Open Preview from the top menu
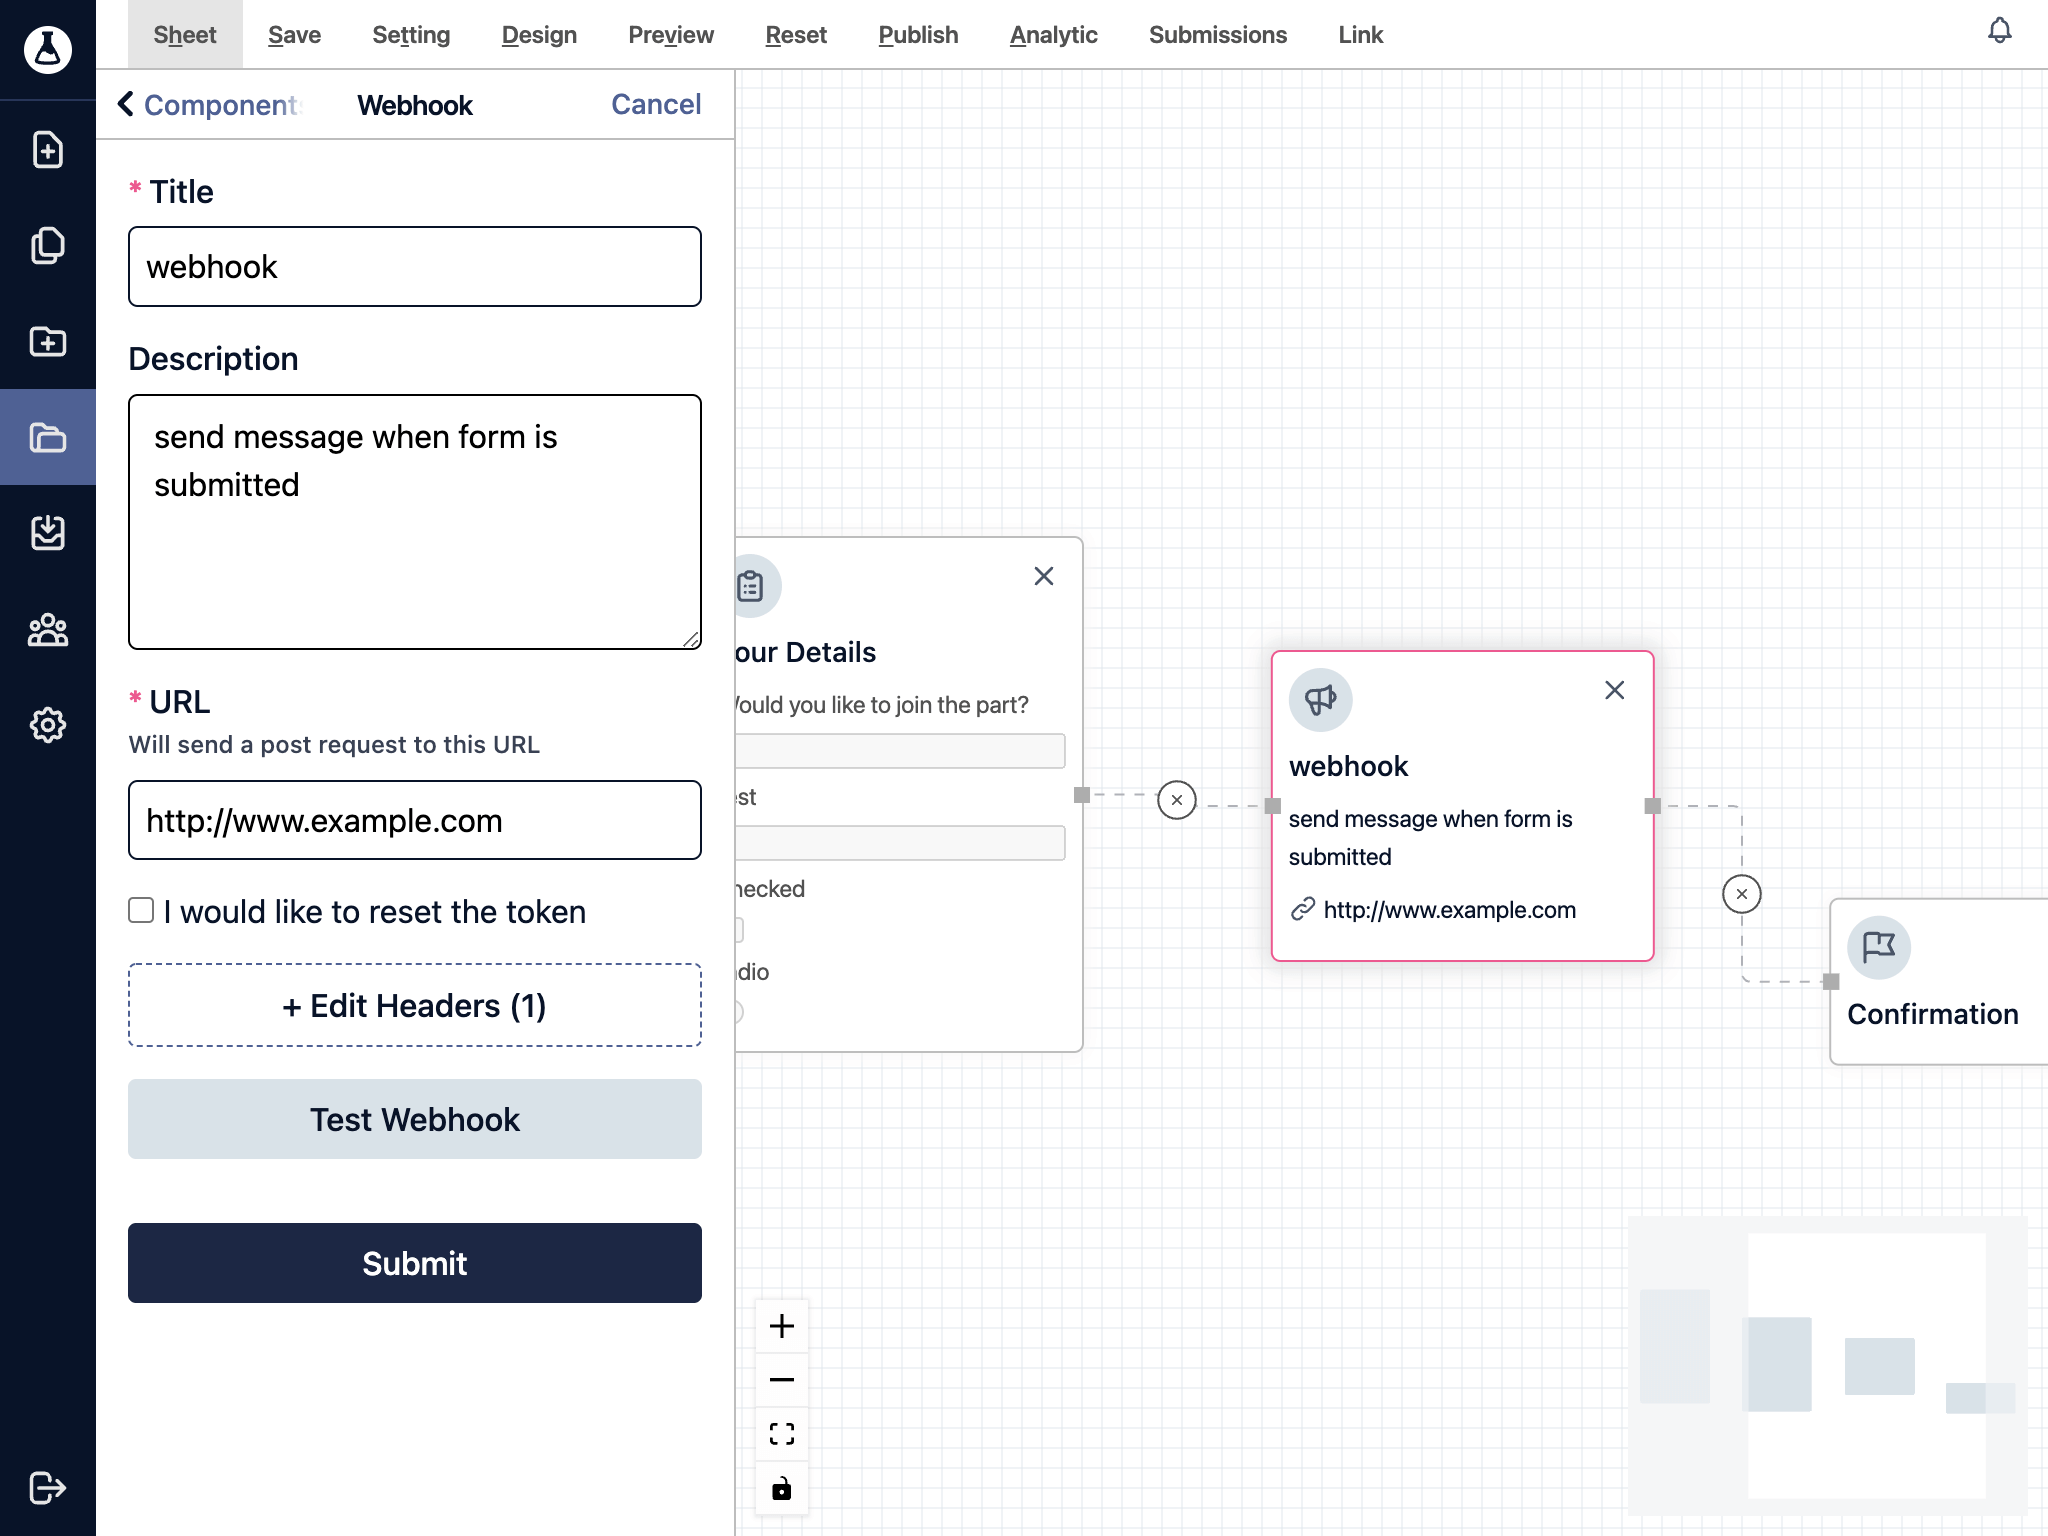The height and width of the screenshot is (1536, 2048). (x=671, y=35)
